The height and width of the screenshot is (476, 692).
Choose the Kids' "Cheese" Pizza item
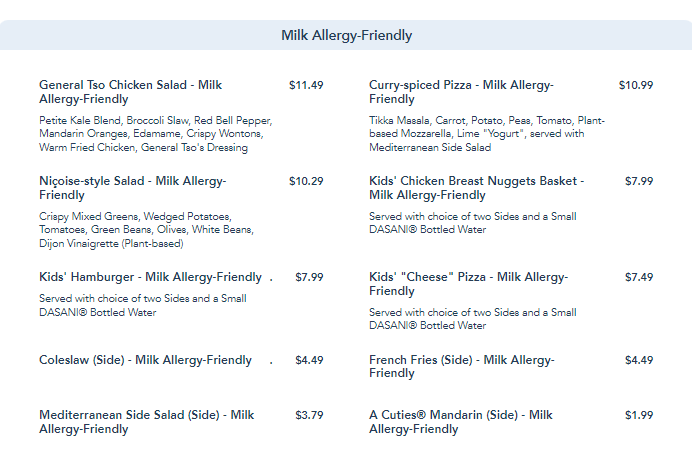click(468, 284)
